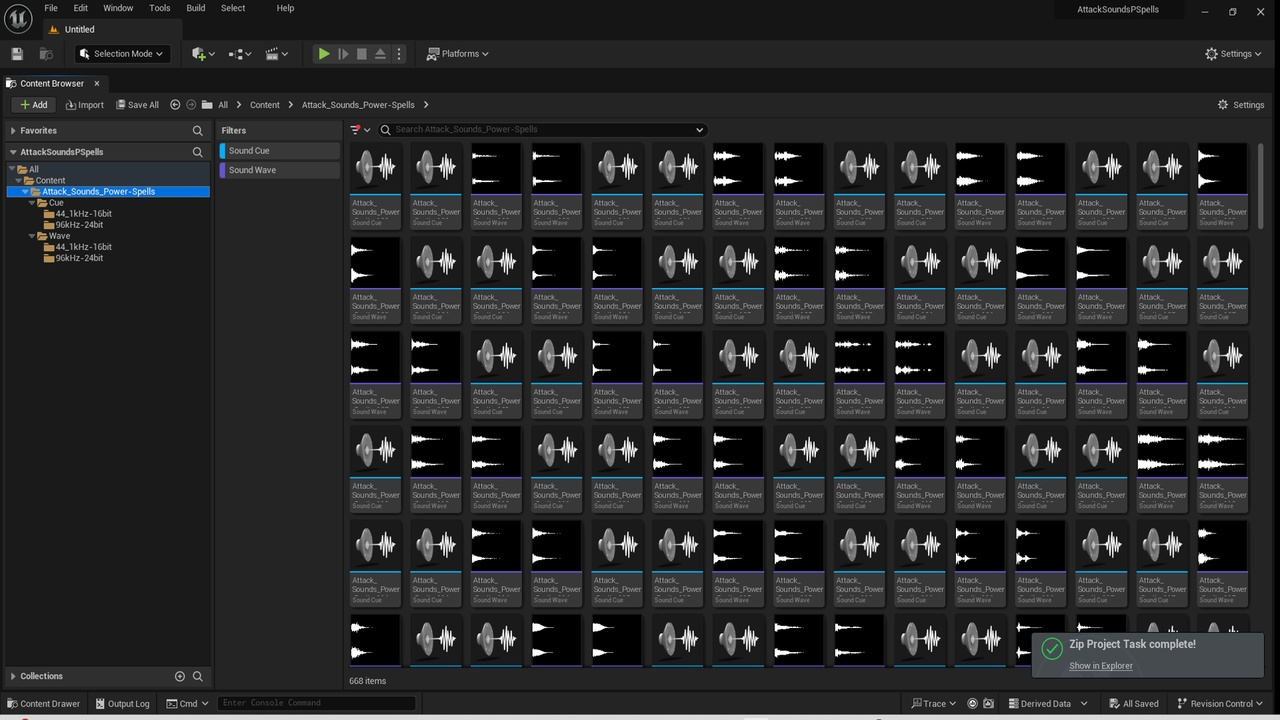The height and width of the screenshot is (720, 1280).
Task: Click the Stop simulation icon
Action: (x=362, y=54)
